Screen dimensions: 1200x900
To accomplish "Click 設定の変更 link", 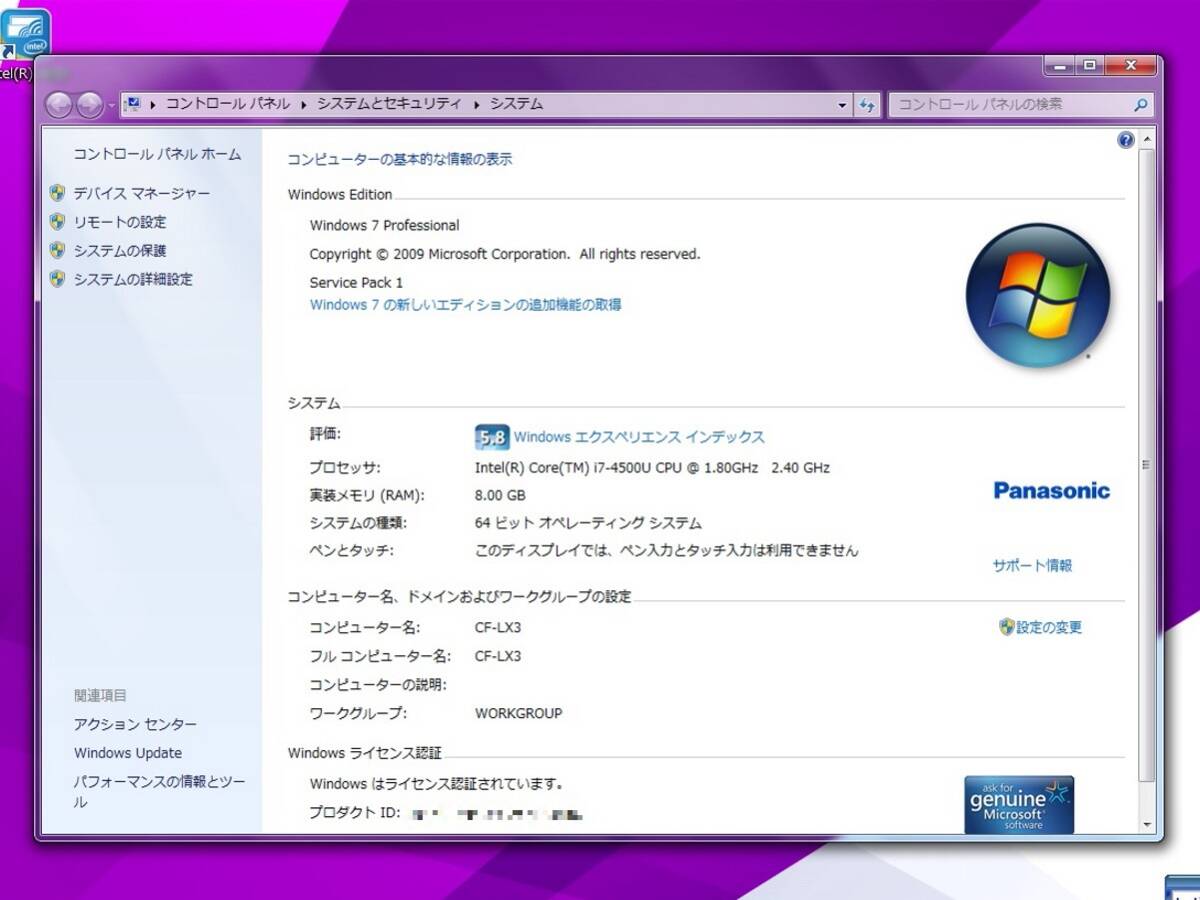I will pos(1048,627).
